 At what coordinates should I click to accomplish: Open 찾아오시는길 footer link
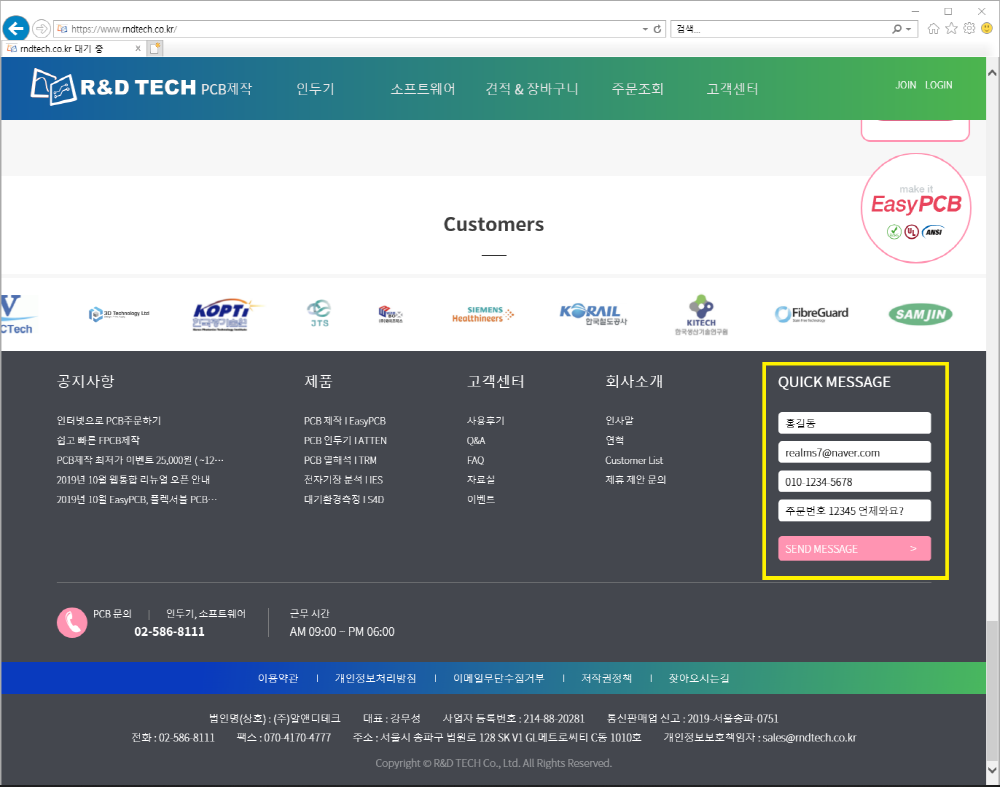(698, 678)
